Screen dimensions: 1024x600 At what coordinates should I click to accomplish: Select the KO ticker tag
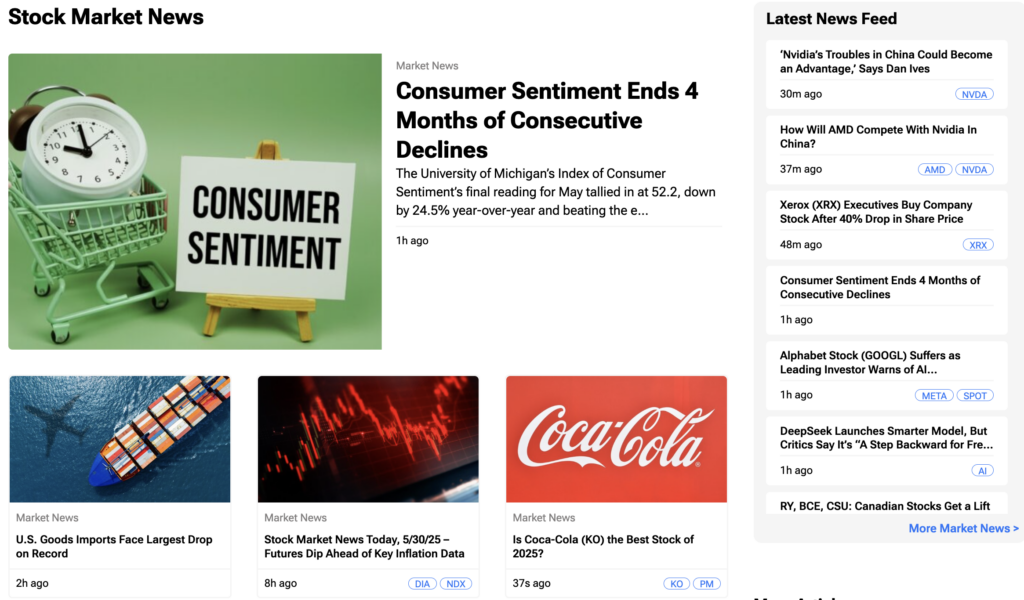[x=677, y=584]
